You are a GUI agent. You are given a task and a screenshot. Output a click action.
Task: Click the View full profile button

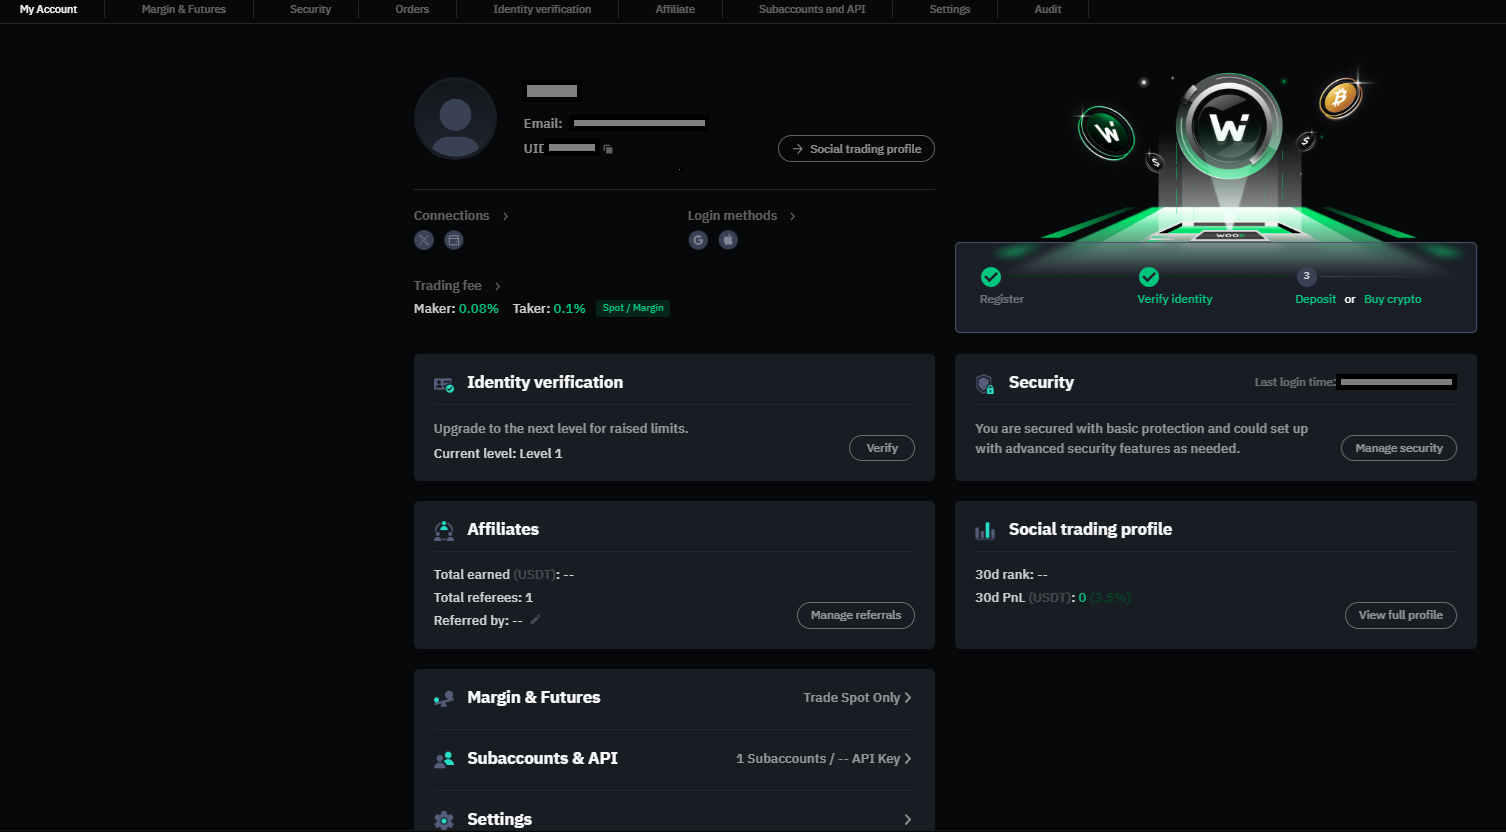1401,615
